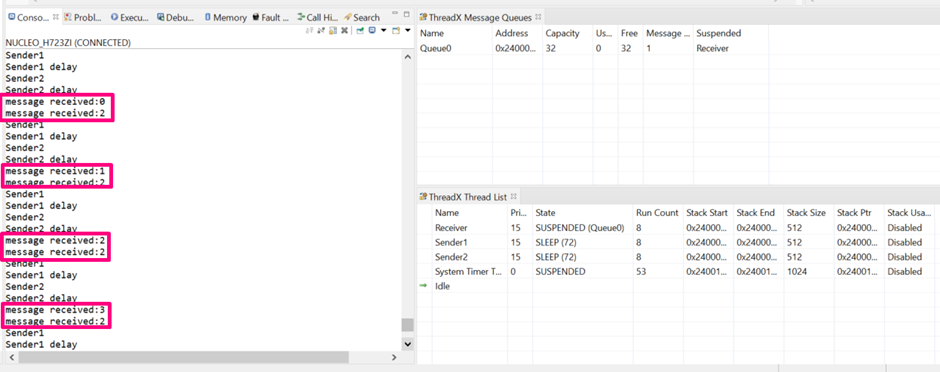Click the Display Selected Console icon
940x372 pixels.
coord(372,30)
